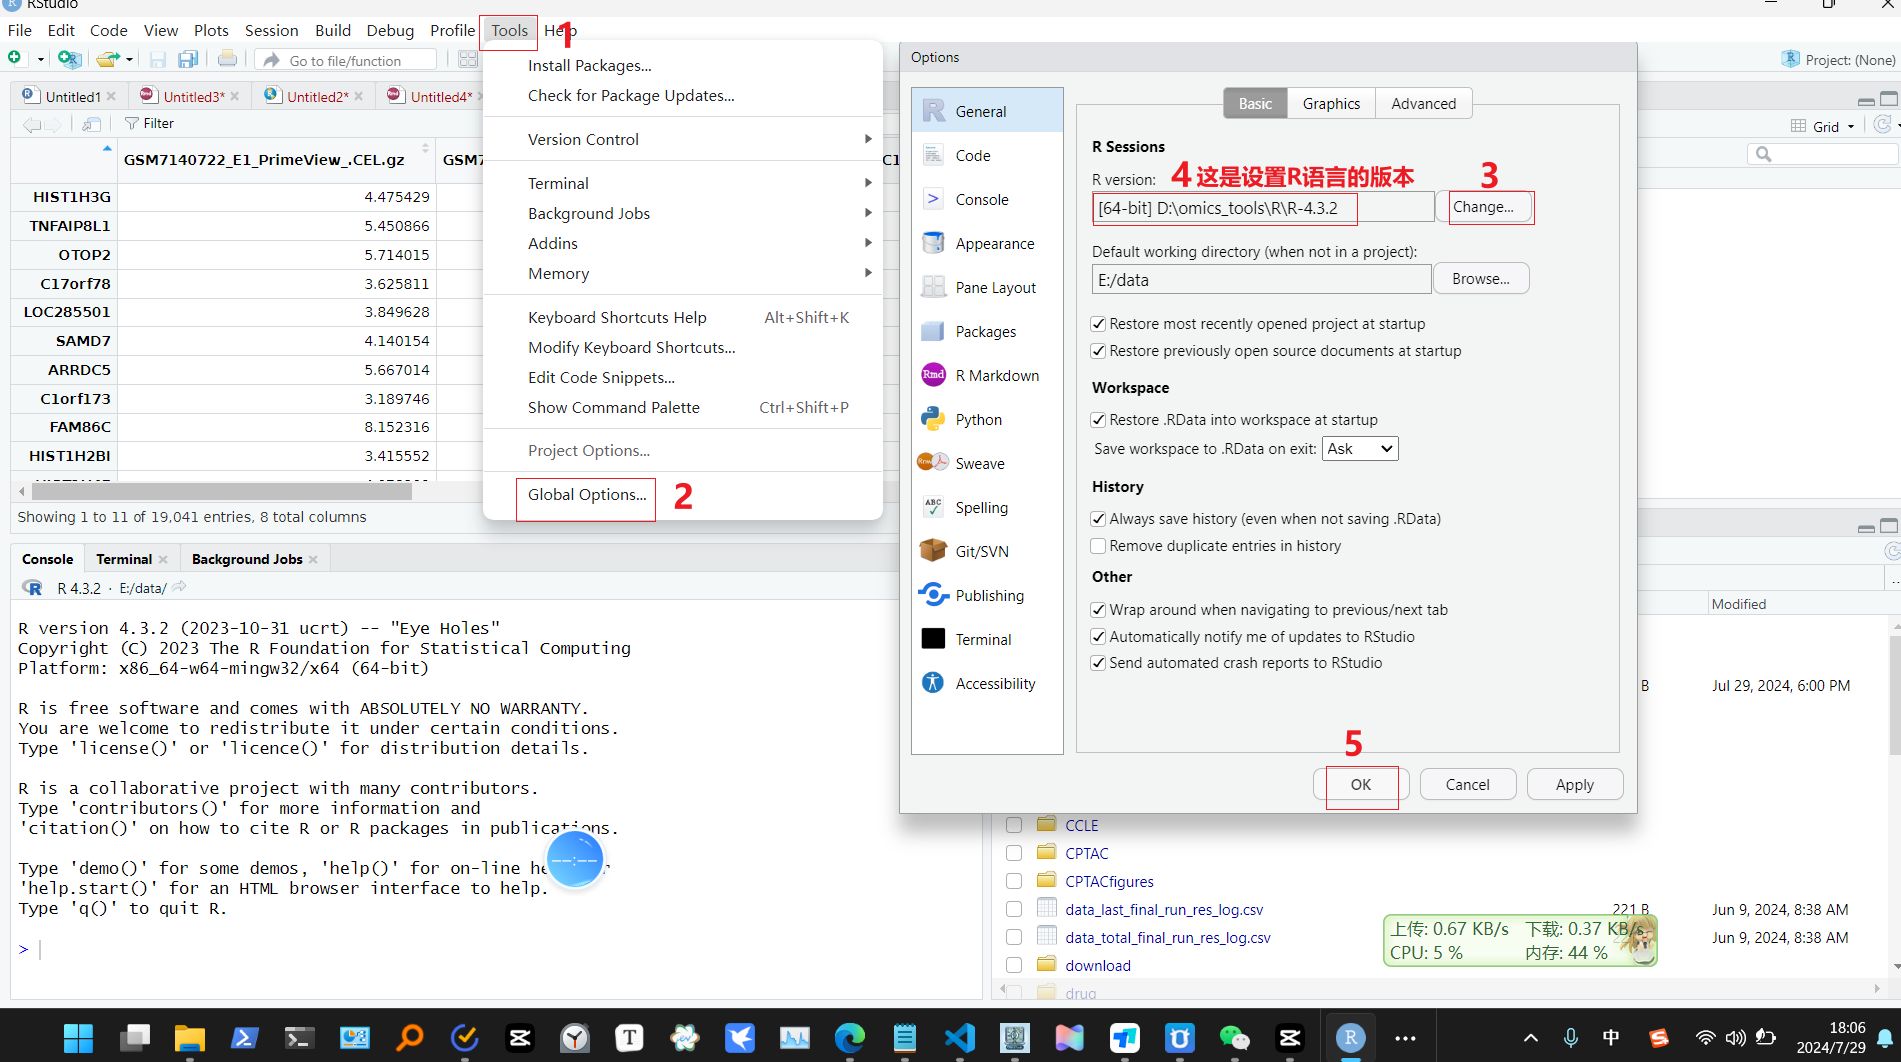Screen dimensions: 1901x1062
Task: Click the data viewer horizontal scrollbar
Action: tap(222, 492)
